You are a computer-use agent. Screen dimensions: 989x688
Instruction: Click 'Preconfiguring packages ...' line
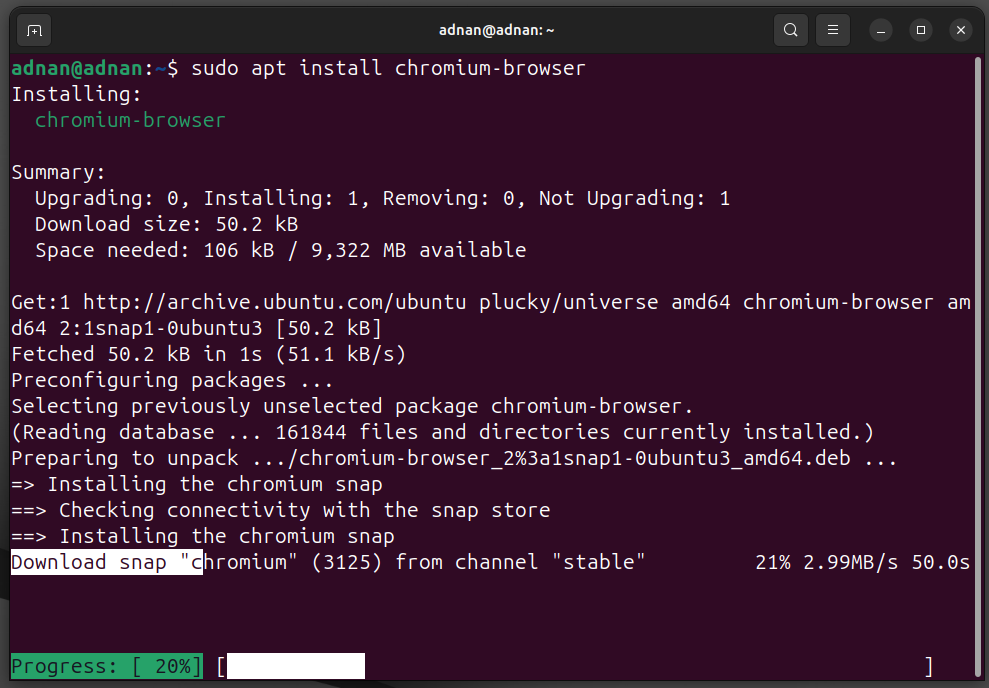pos(172,380)
